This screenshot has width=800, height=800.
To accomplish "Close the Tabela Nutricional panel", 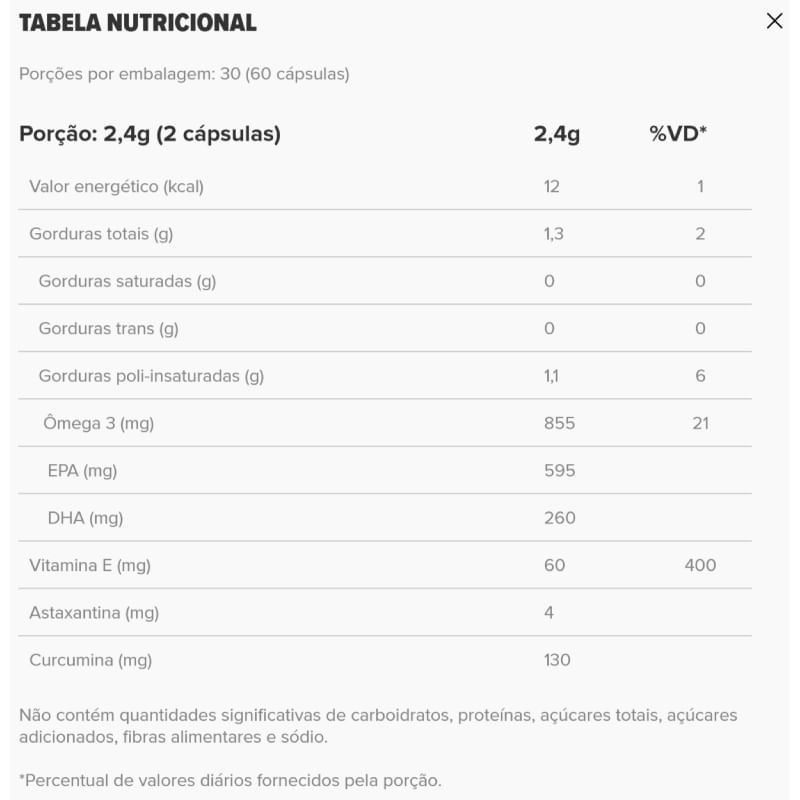I will click(774, 21).
